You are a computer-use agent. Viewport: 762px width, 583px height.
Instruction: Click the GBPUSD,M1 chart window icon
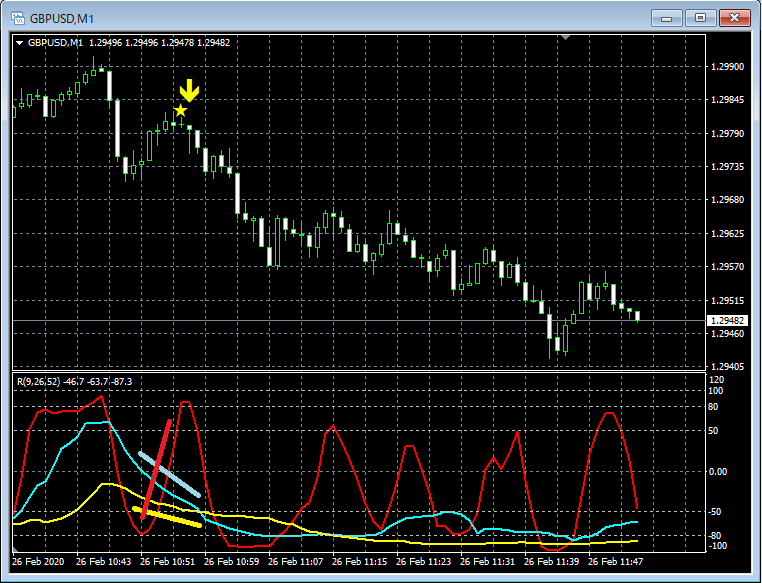tap(17, 18)
